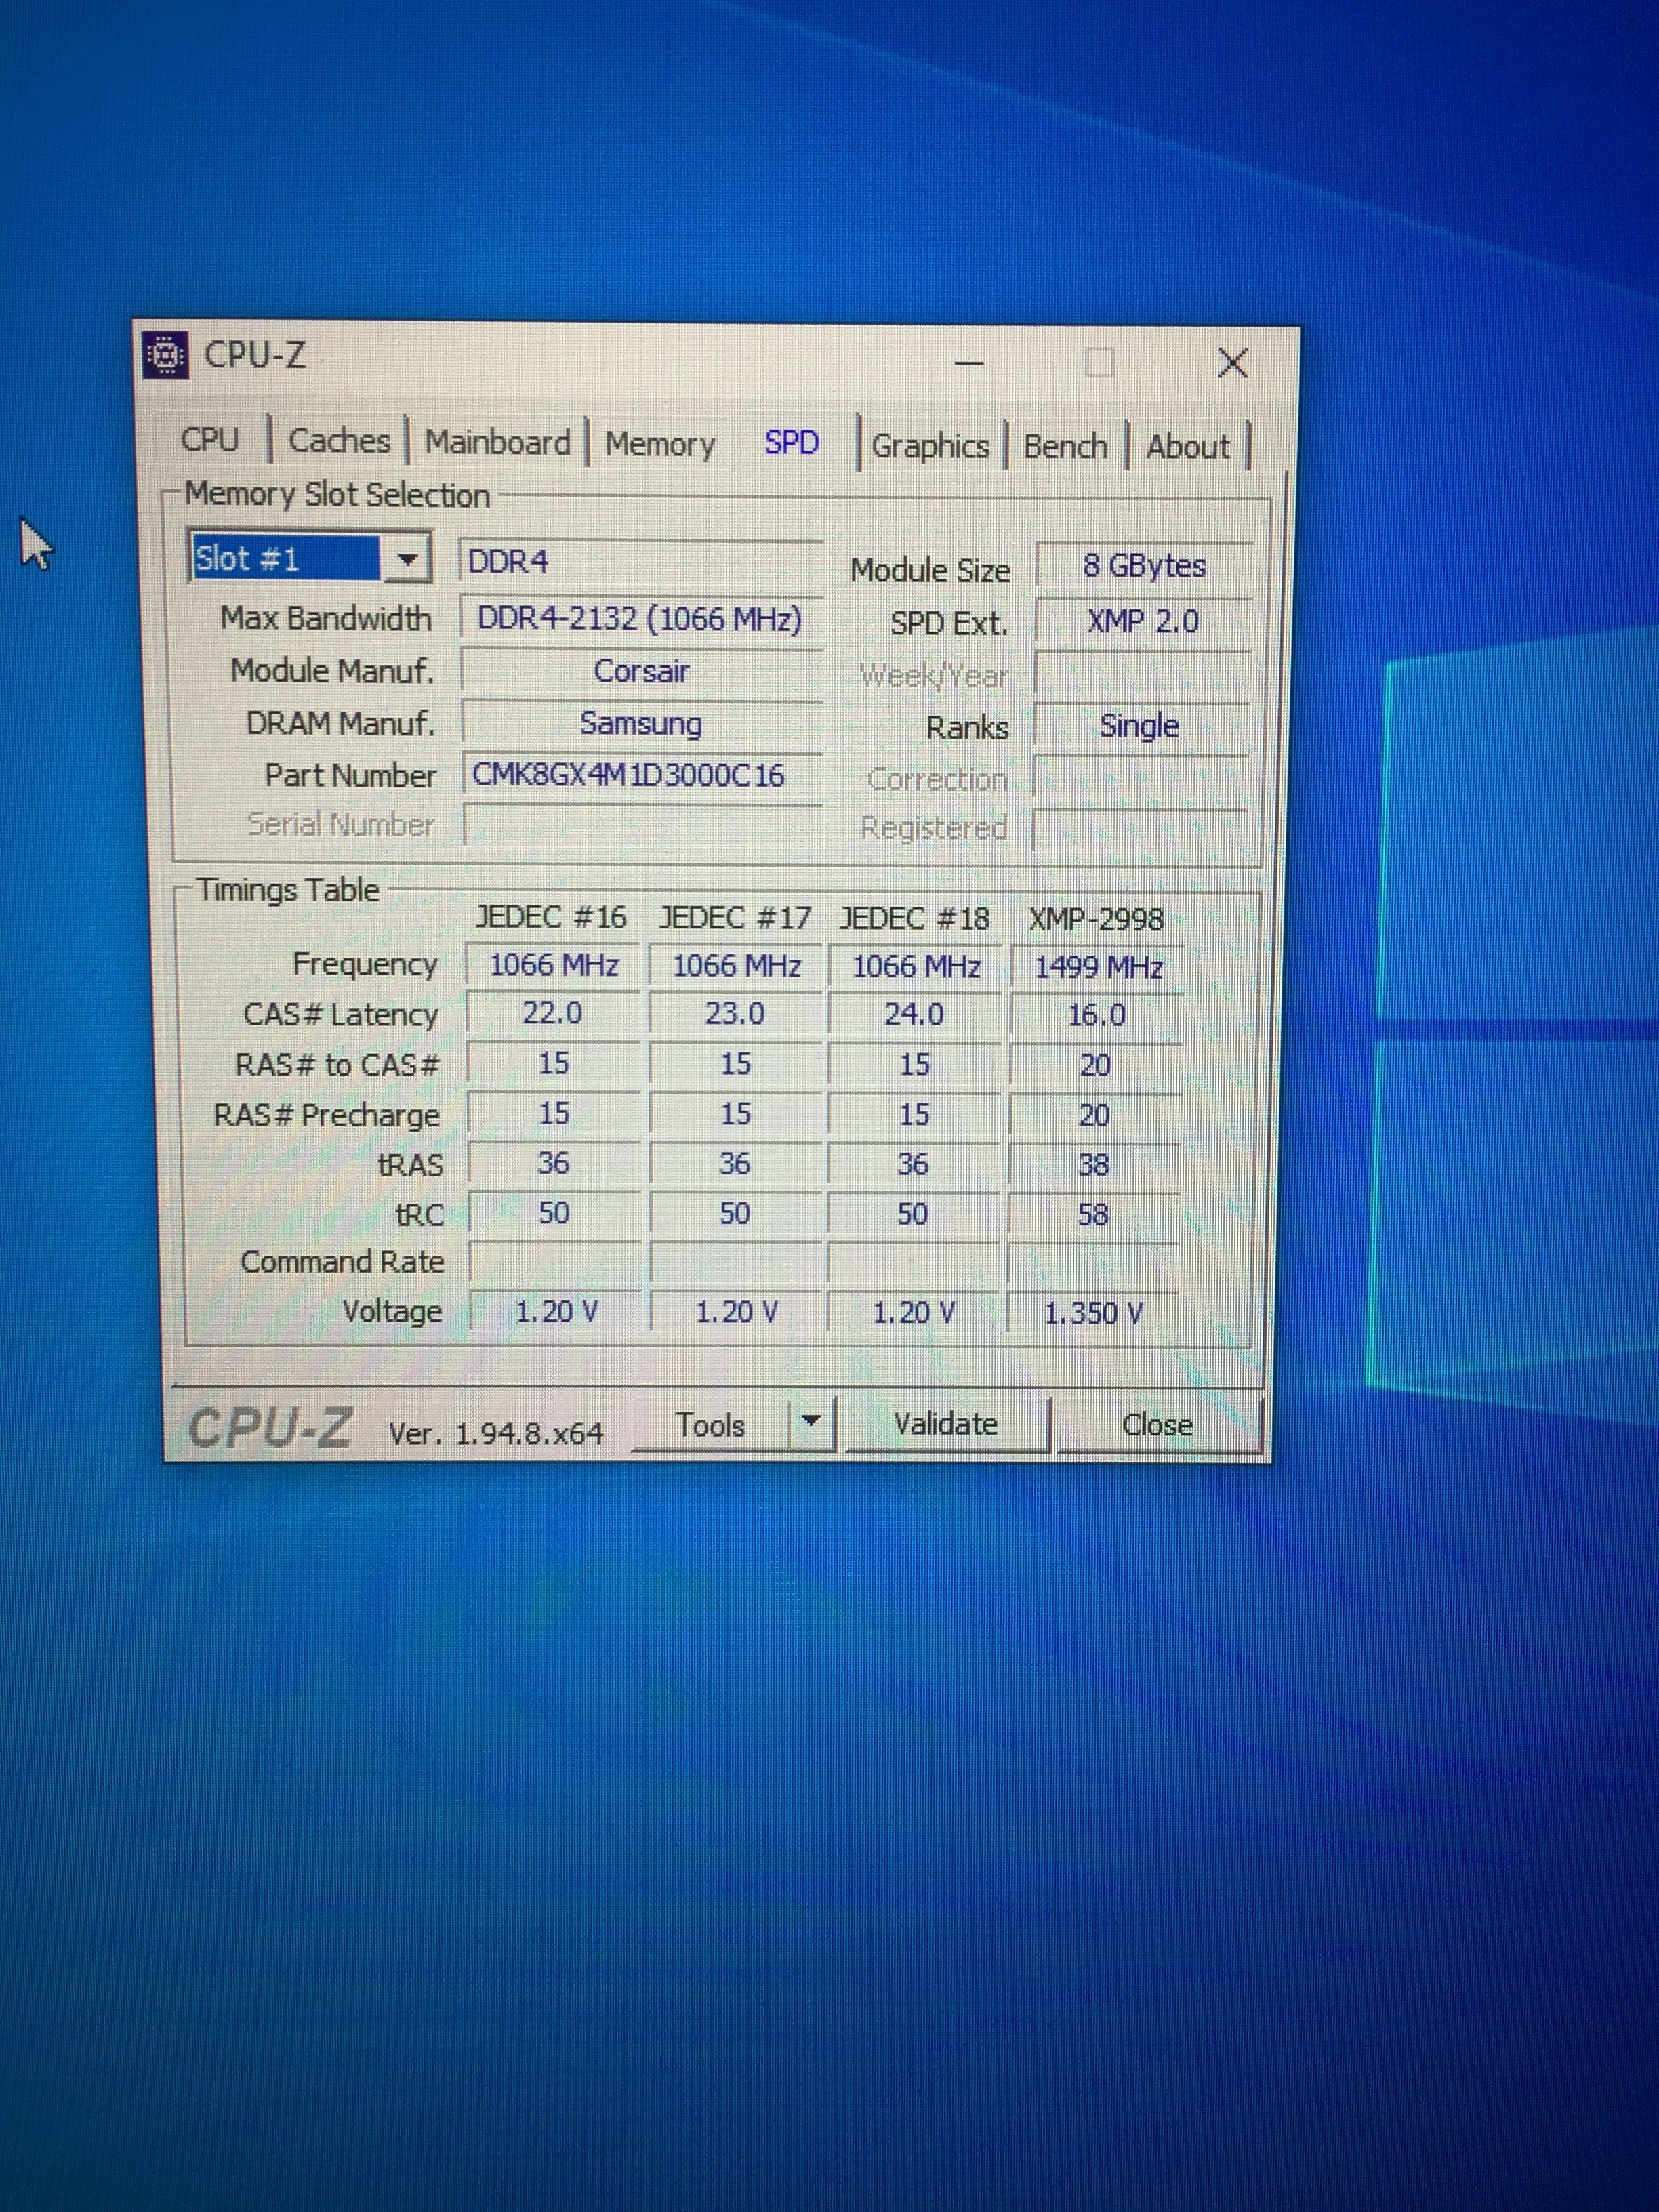The width and height of the screenshot is (1659, 2212).
Task: Click the Close button at bottom
Action: click(x=1157, y=1424)
